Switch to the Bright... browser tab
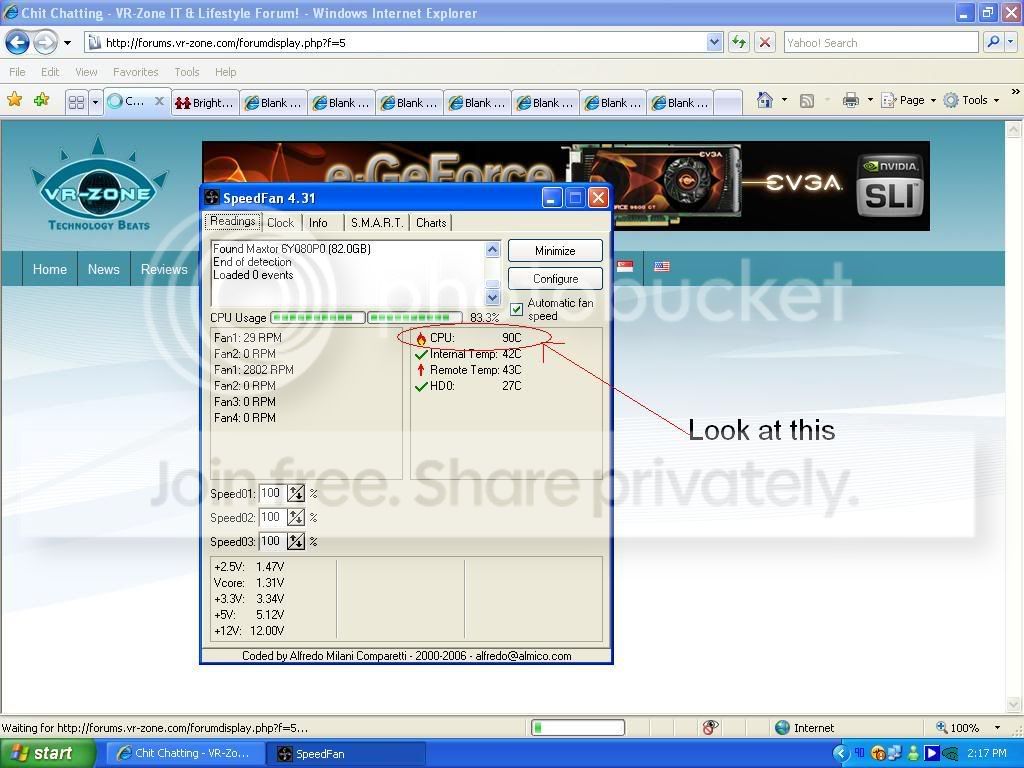The image size is (1024, 768). (x=206, y=103)
